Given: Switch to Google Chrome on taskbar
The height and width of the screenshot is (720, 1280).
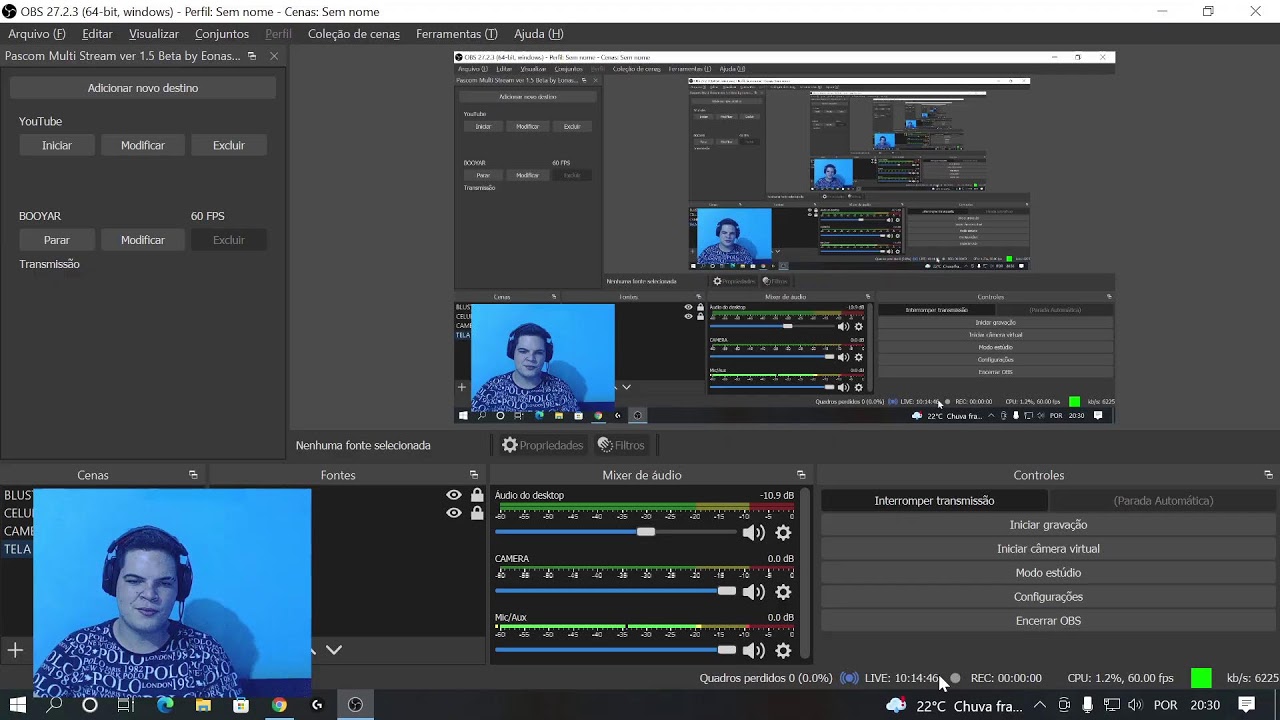Looking at the screenshot, I should (x=279, y=705).
